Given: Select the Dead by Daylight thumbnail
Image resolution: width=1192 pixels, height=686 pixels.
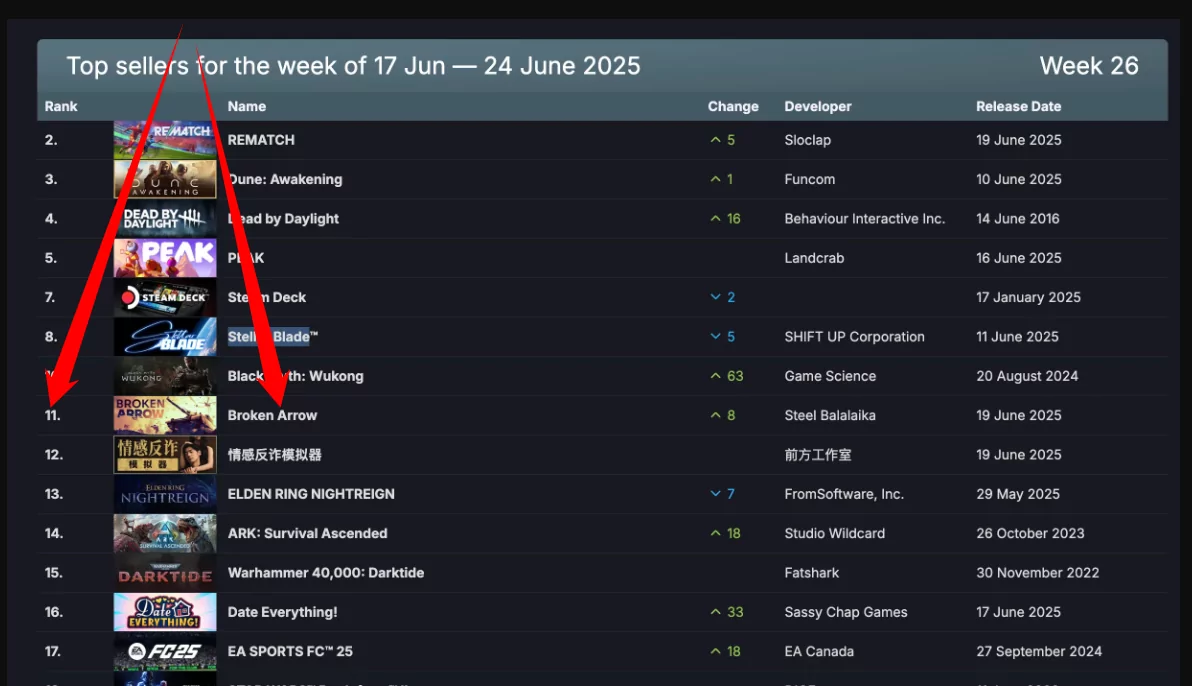Looking at the screenshot, I should [x=165, y=219].
